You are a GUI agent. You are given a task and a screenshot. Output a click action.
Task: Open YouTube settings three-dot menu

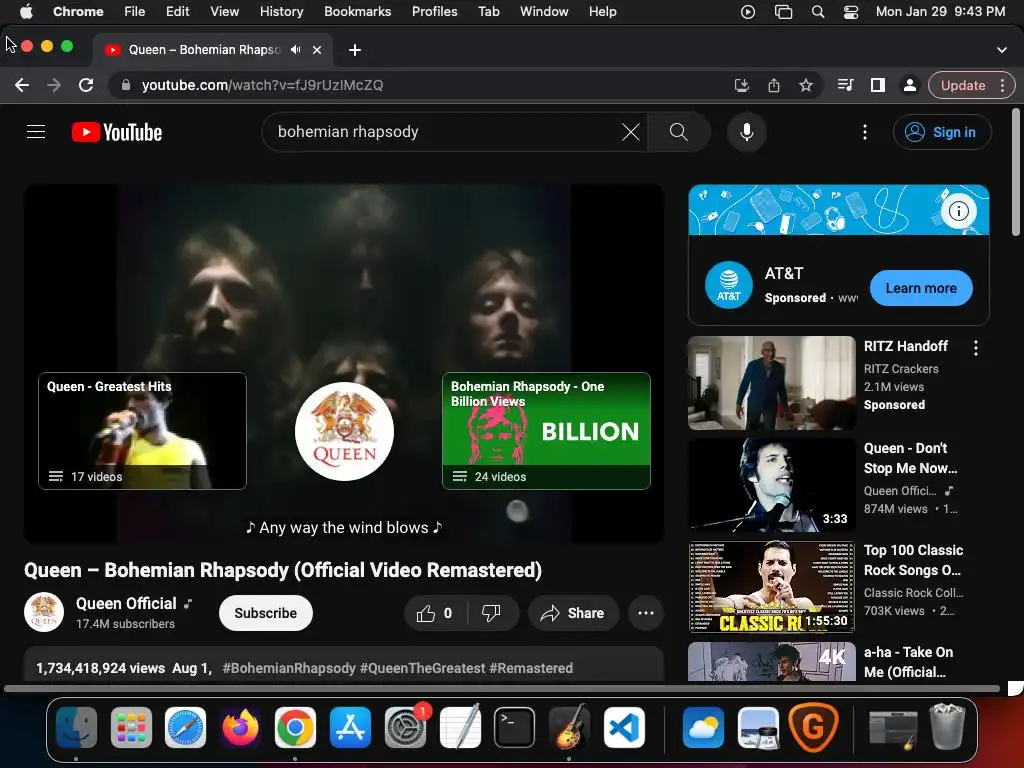click(x=865, y=132)
